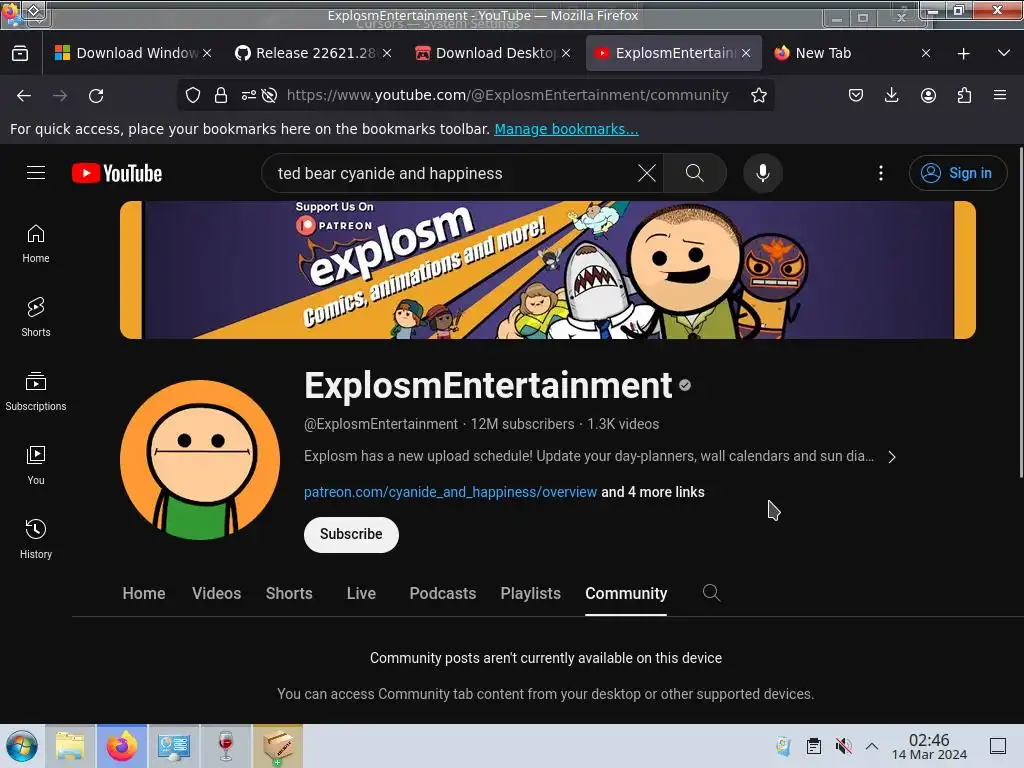Close the ExplosmEntertainment tab
Viewport: 1024px width, 768px height.
pos(746,53)
